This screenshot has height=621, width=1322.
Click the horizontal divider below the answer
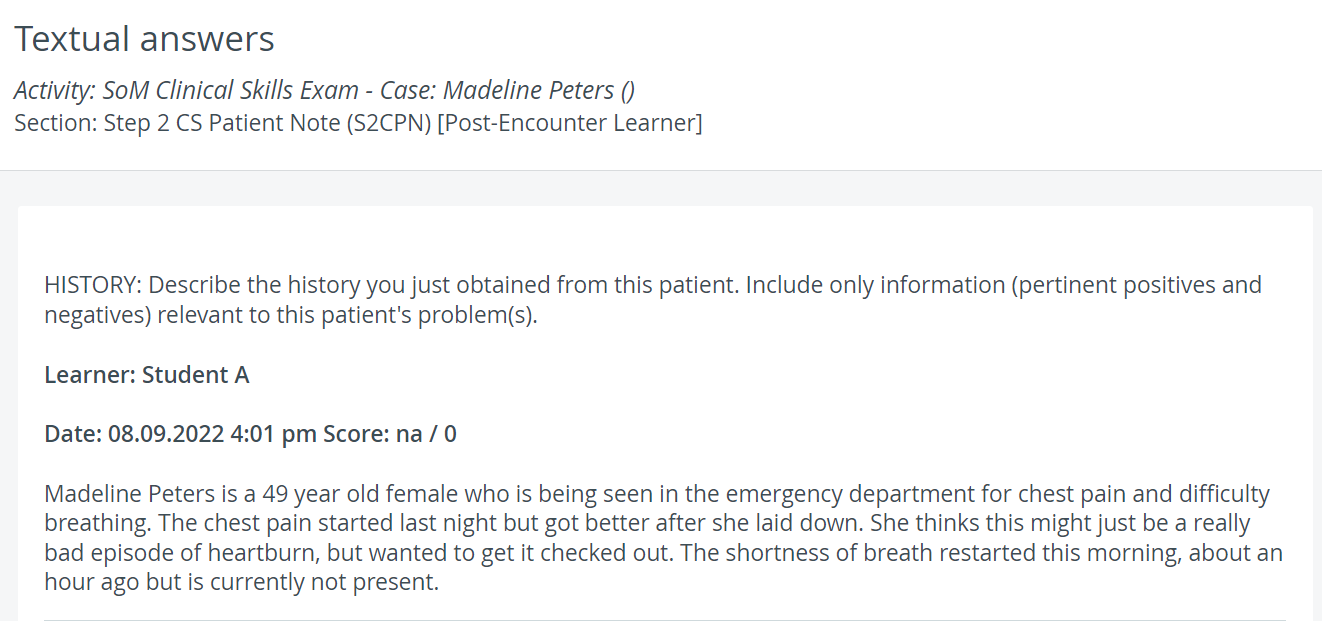coord(665,620)
